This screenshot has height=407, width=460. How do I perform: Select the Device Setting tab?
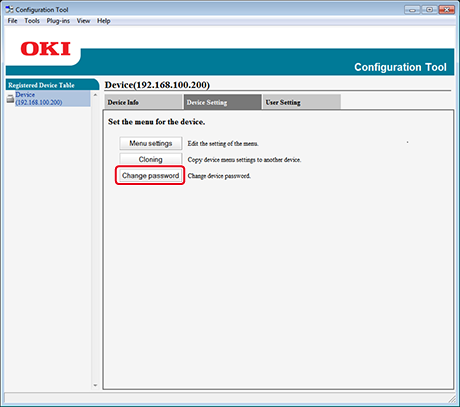222,102
